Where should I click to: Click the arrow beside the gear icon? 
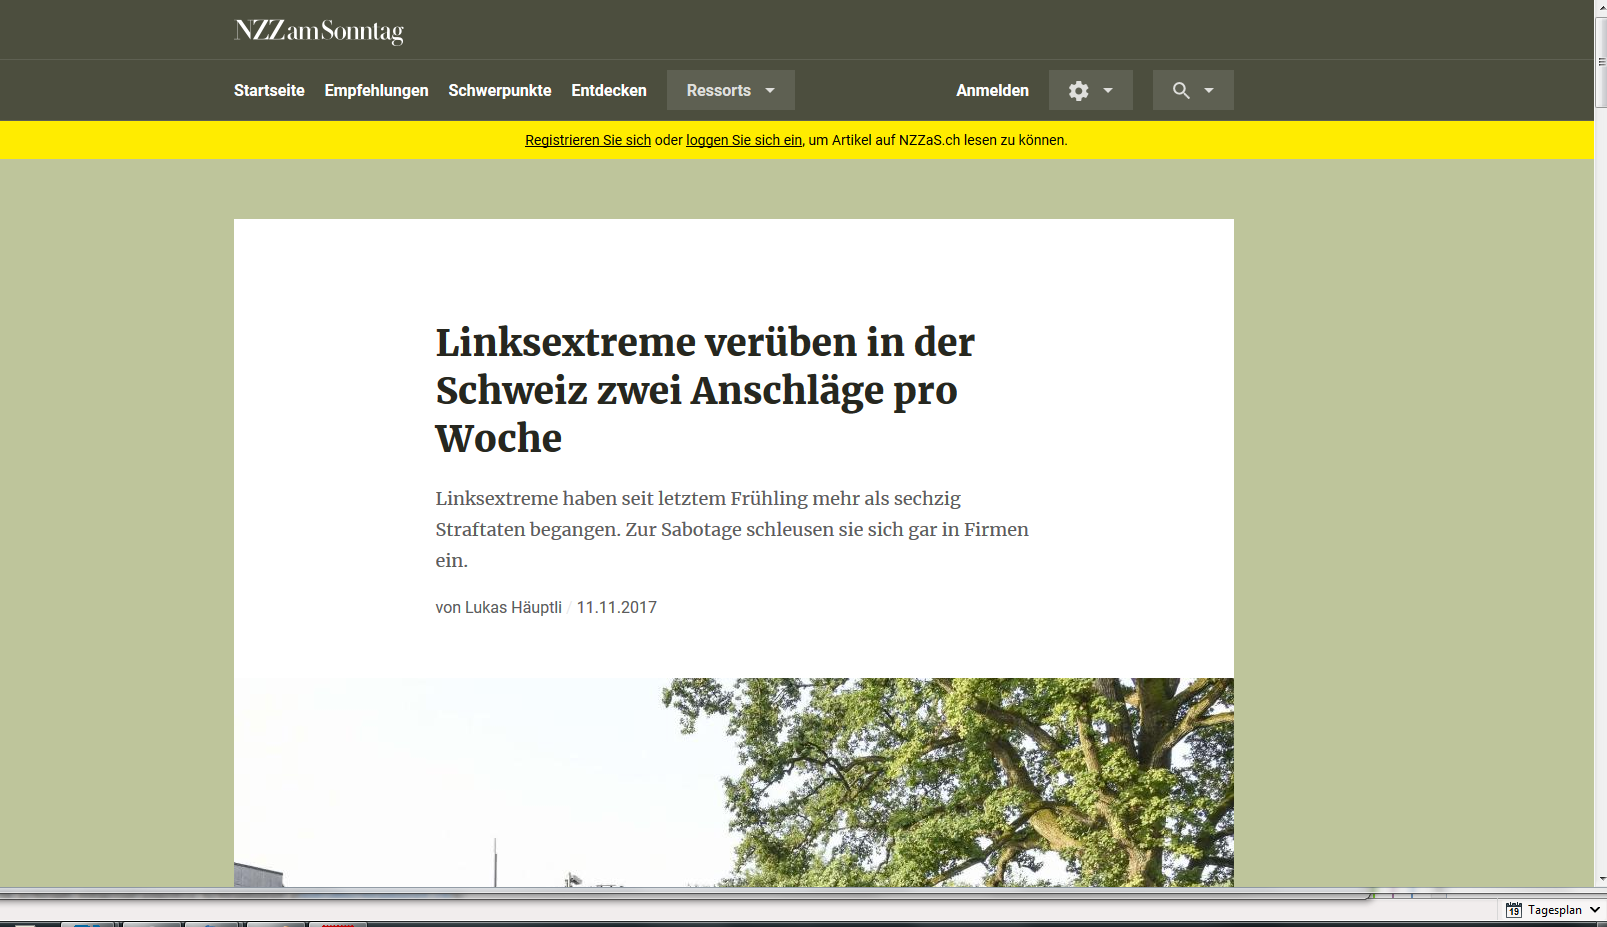pyautogui.click(x=1108, y=91)
